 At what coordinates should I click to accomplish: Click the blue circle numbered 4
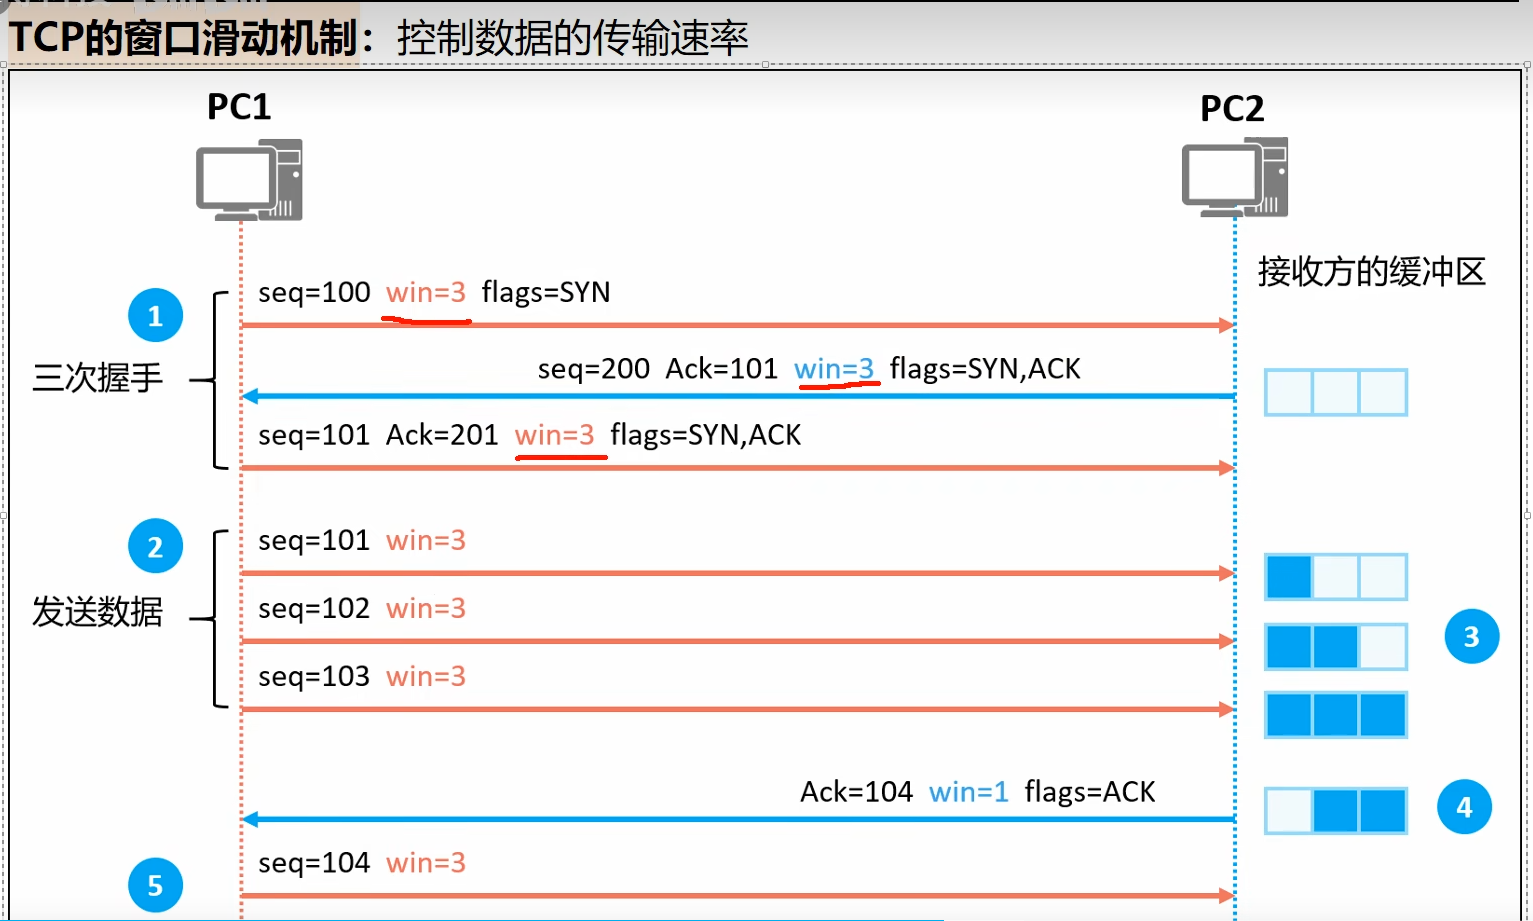(1464, 806)
